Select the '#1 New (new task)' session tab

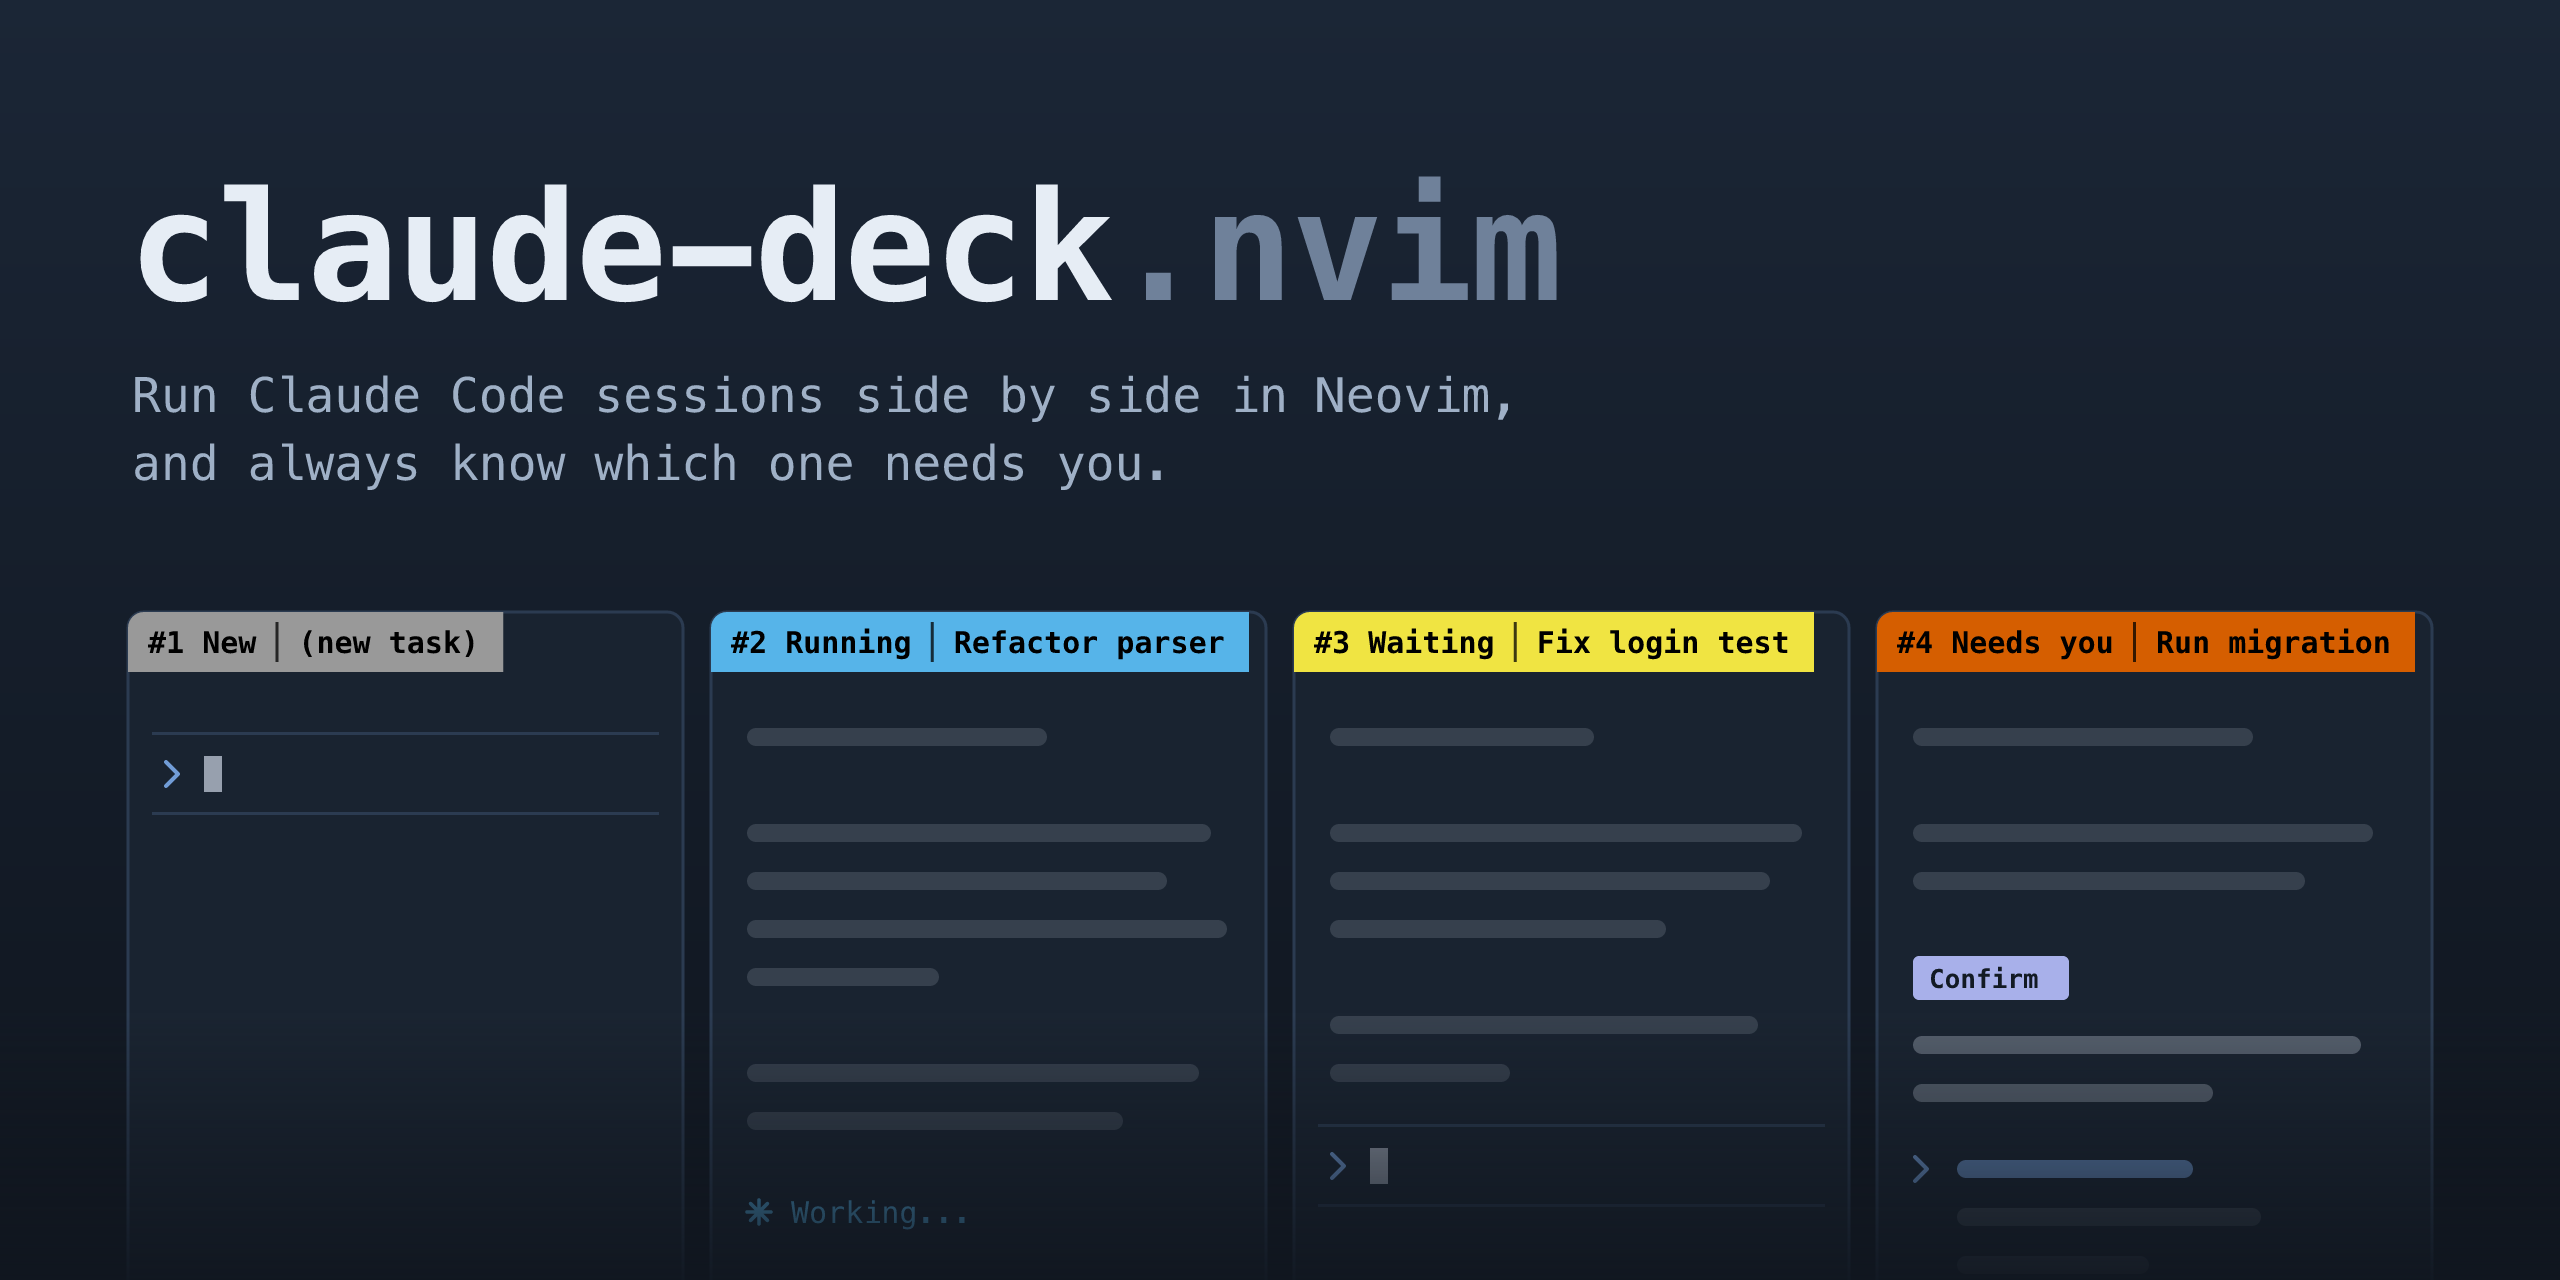click(315, 642)
